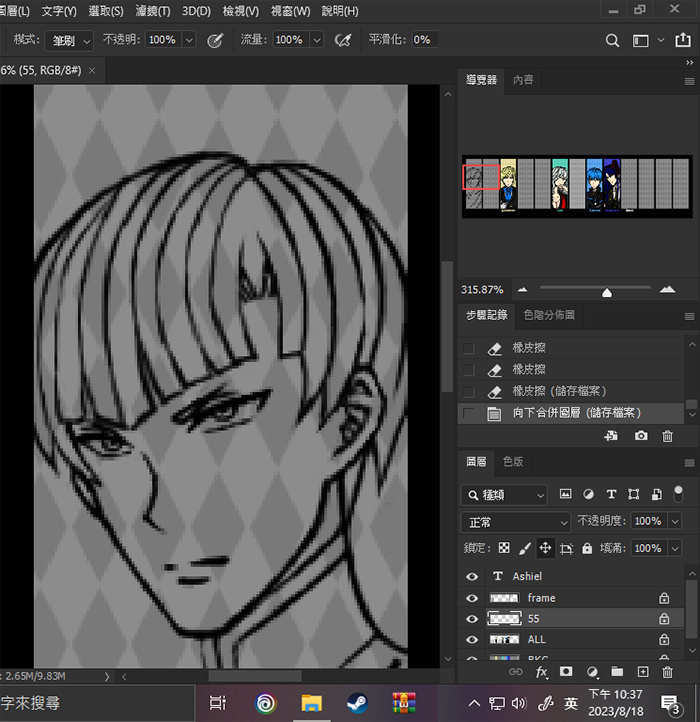This screenshot has height=722, width=700.
Task: Click the canvas horizontal scrollbar
Action: [x=255, y=676]
